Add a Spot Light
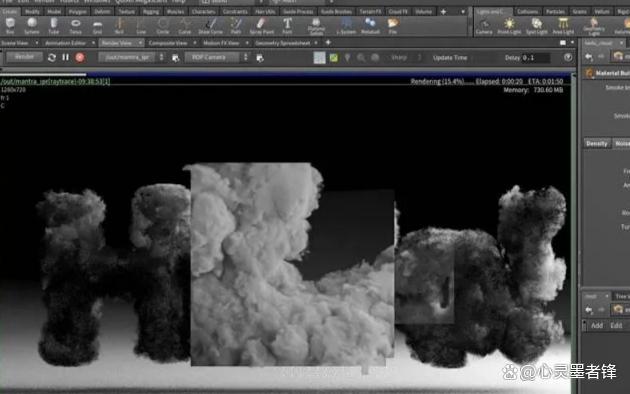This screenshot has width=630, height=394. coord(536,26)
